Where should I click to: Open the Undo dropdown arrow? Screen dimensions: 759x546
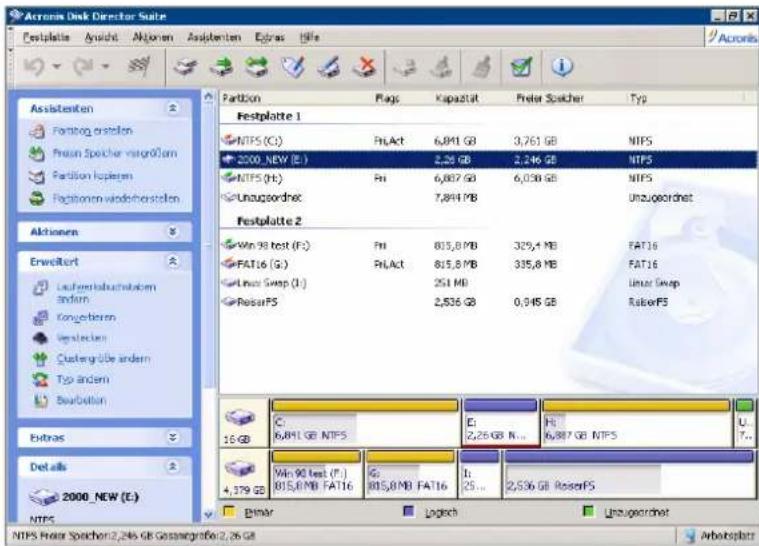pyautogui.click(x=57, y=66)
